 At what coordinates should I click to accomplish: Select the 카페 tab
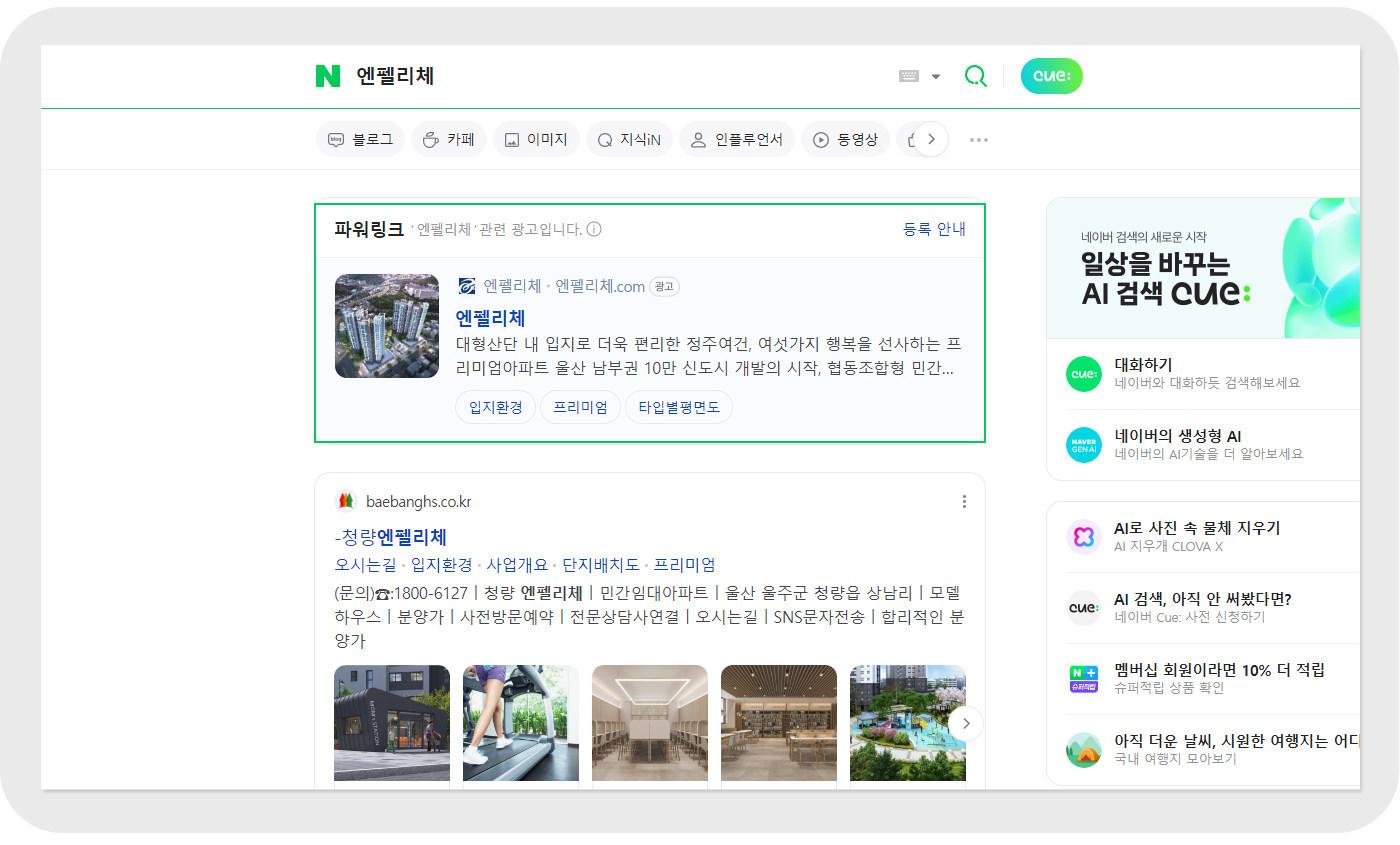point(448,140)
